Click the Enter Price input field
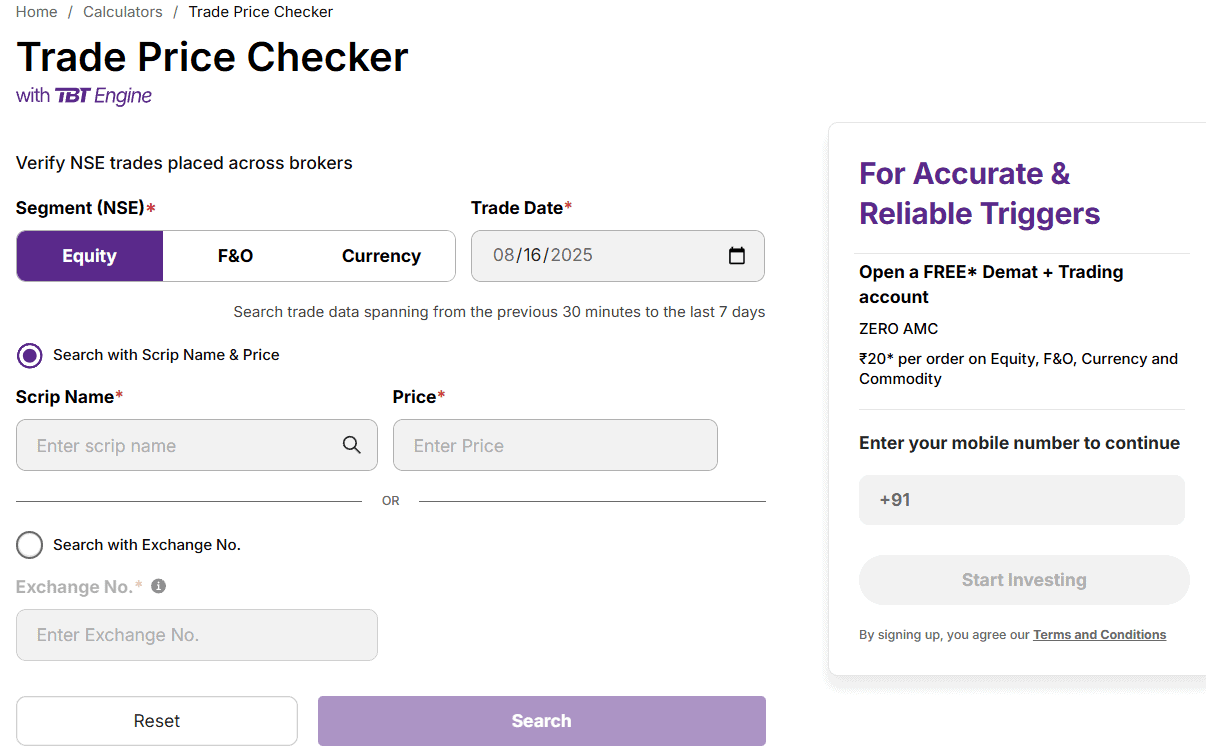1206x753 pixels. pos(555,446)
